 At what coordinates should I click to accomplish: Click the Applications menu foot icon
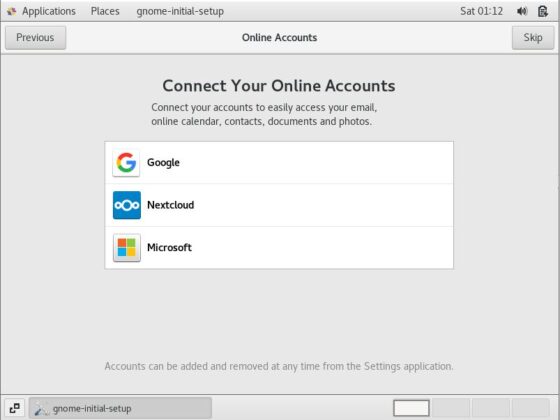[x=11, y=11]
